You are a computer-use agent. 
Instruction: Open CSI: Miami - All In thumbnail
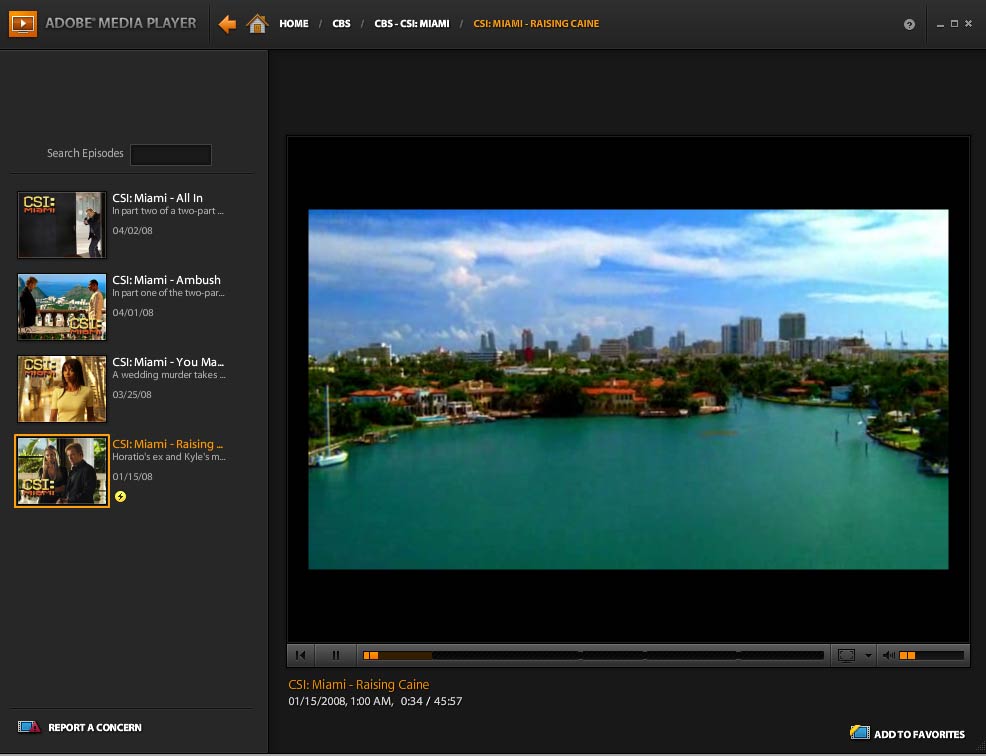[62, 225]
